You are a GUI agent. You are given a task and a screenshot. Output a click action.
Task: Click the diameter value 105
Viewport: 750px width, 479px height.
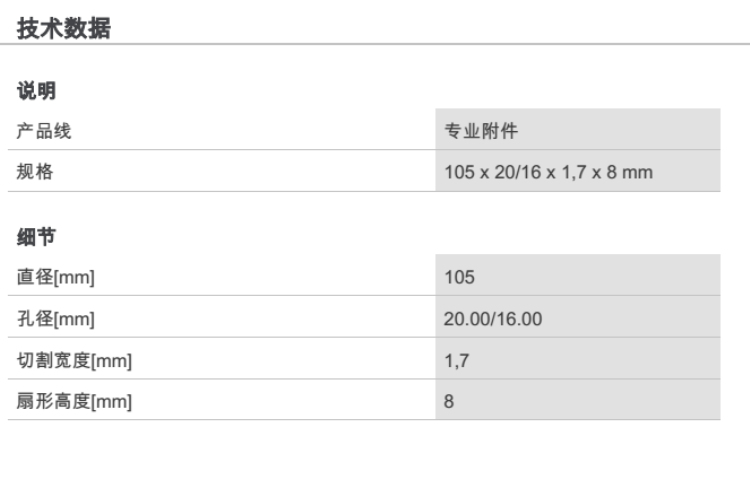[460, 277]
